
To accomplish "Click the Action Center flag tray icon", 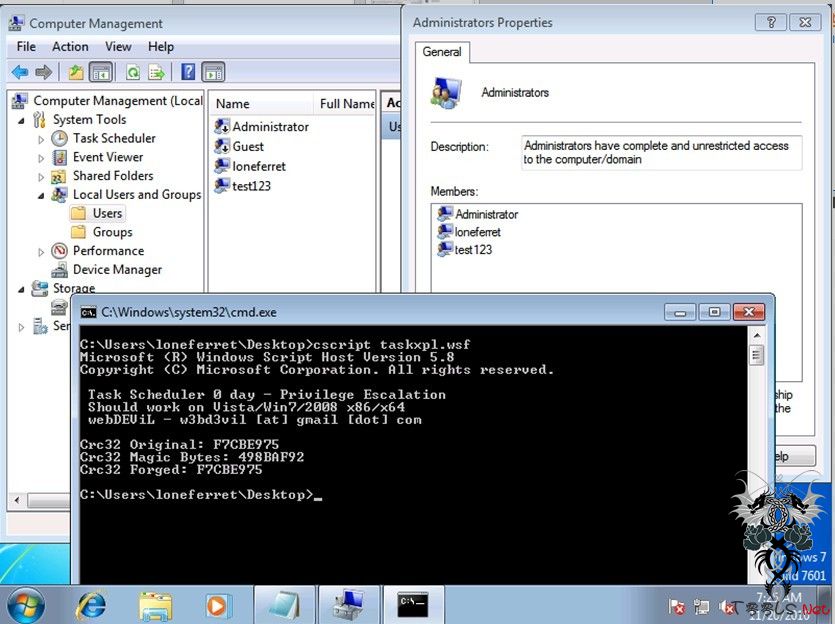I will click(x=677, y=607).
